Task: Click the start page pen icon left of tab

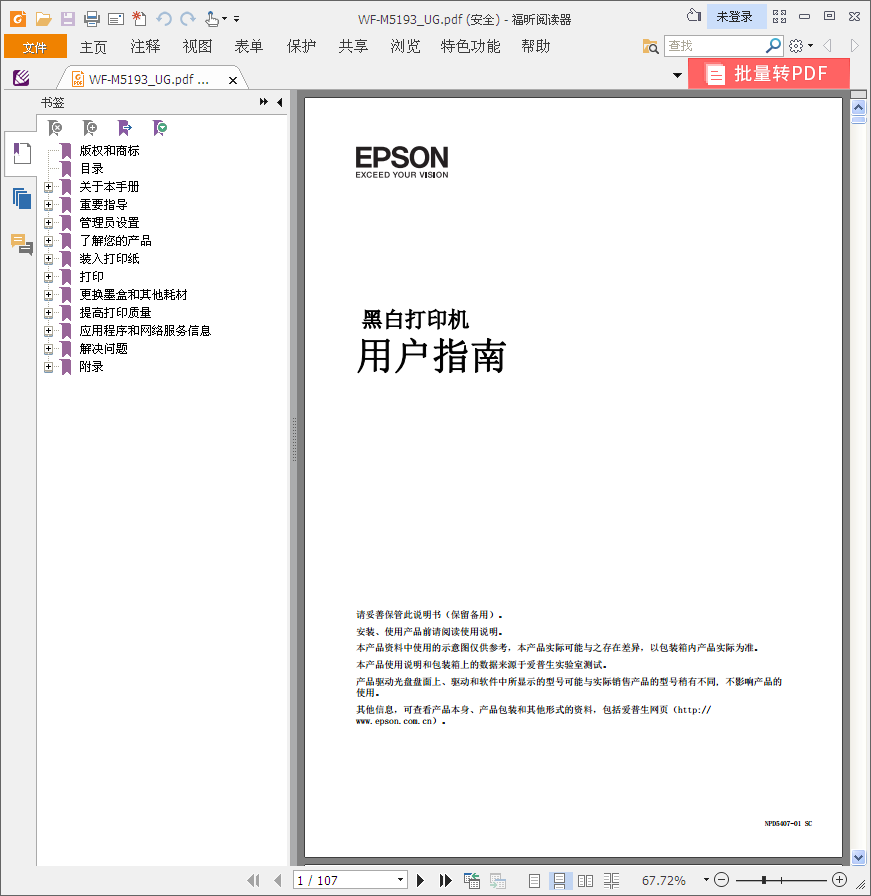Action: tap(21, 78)
